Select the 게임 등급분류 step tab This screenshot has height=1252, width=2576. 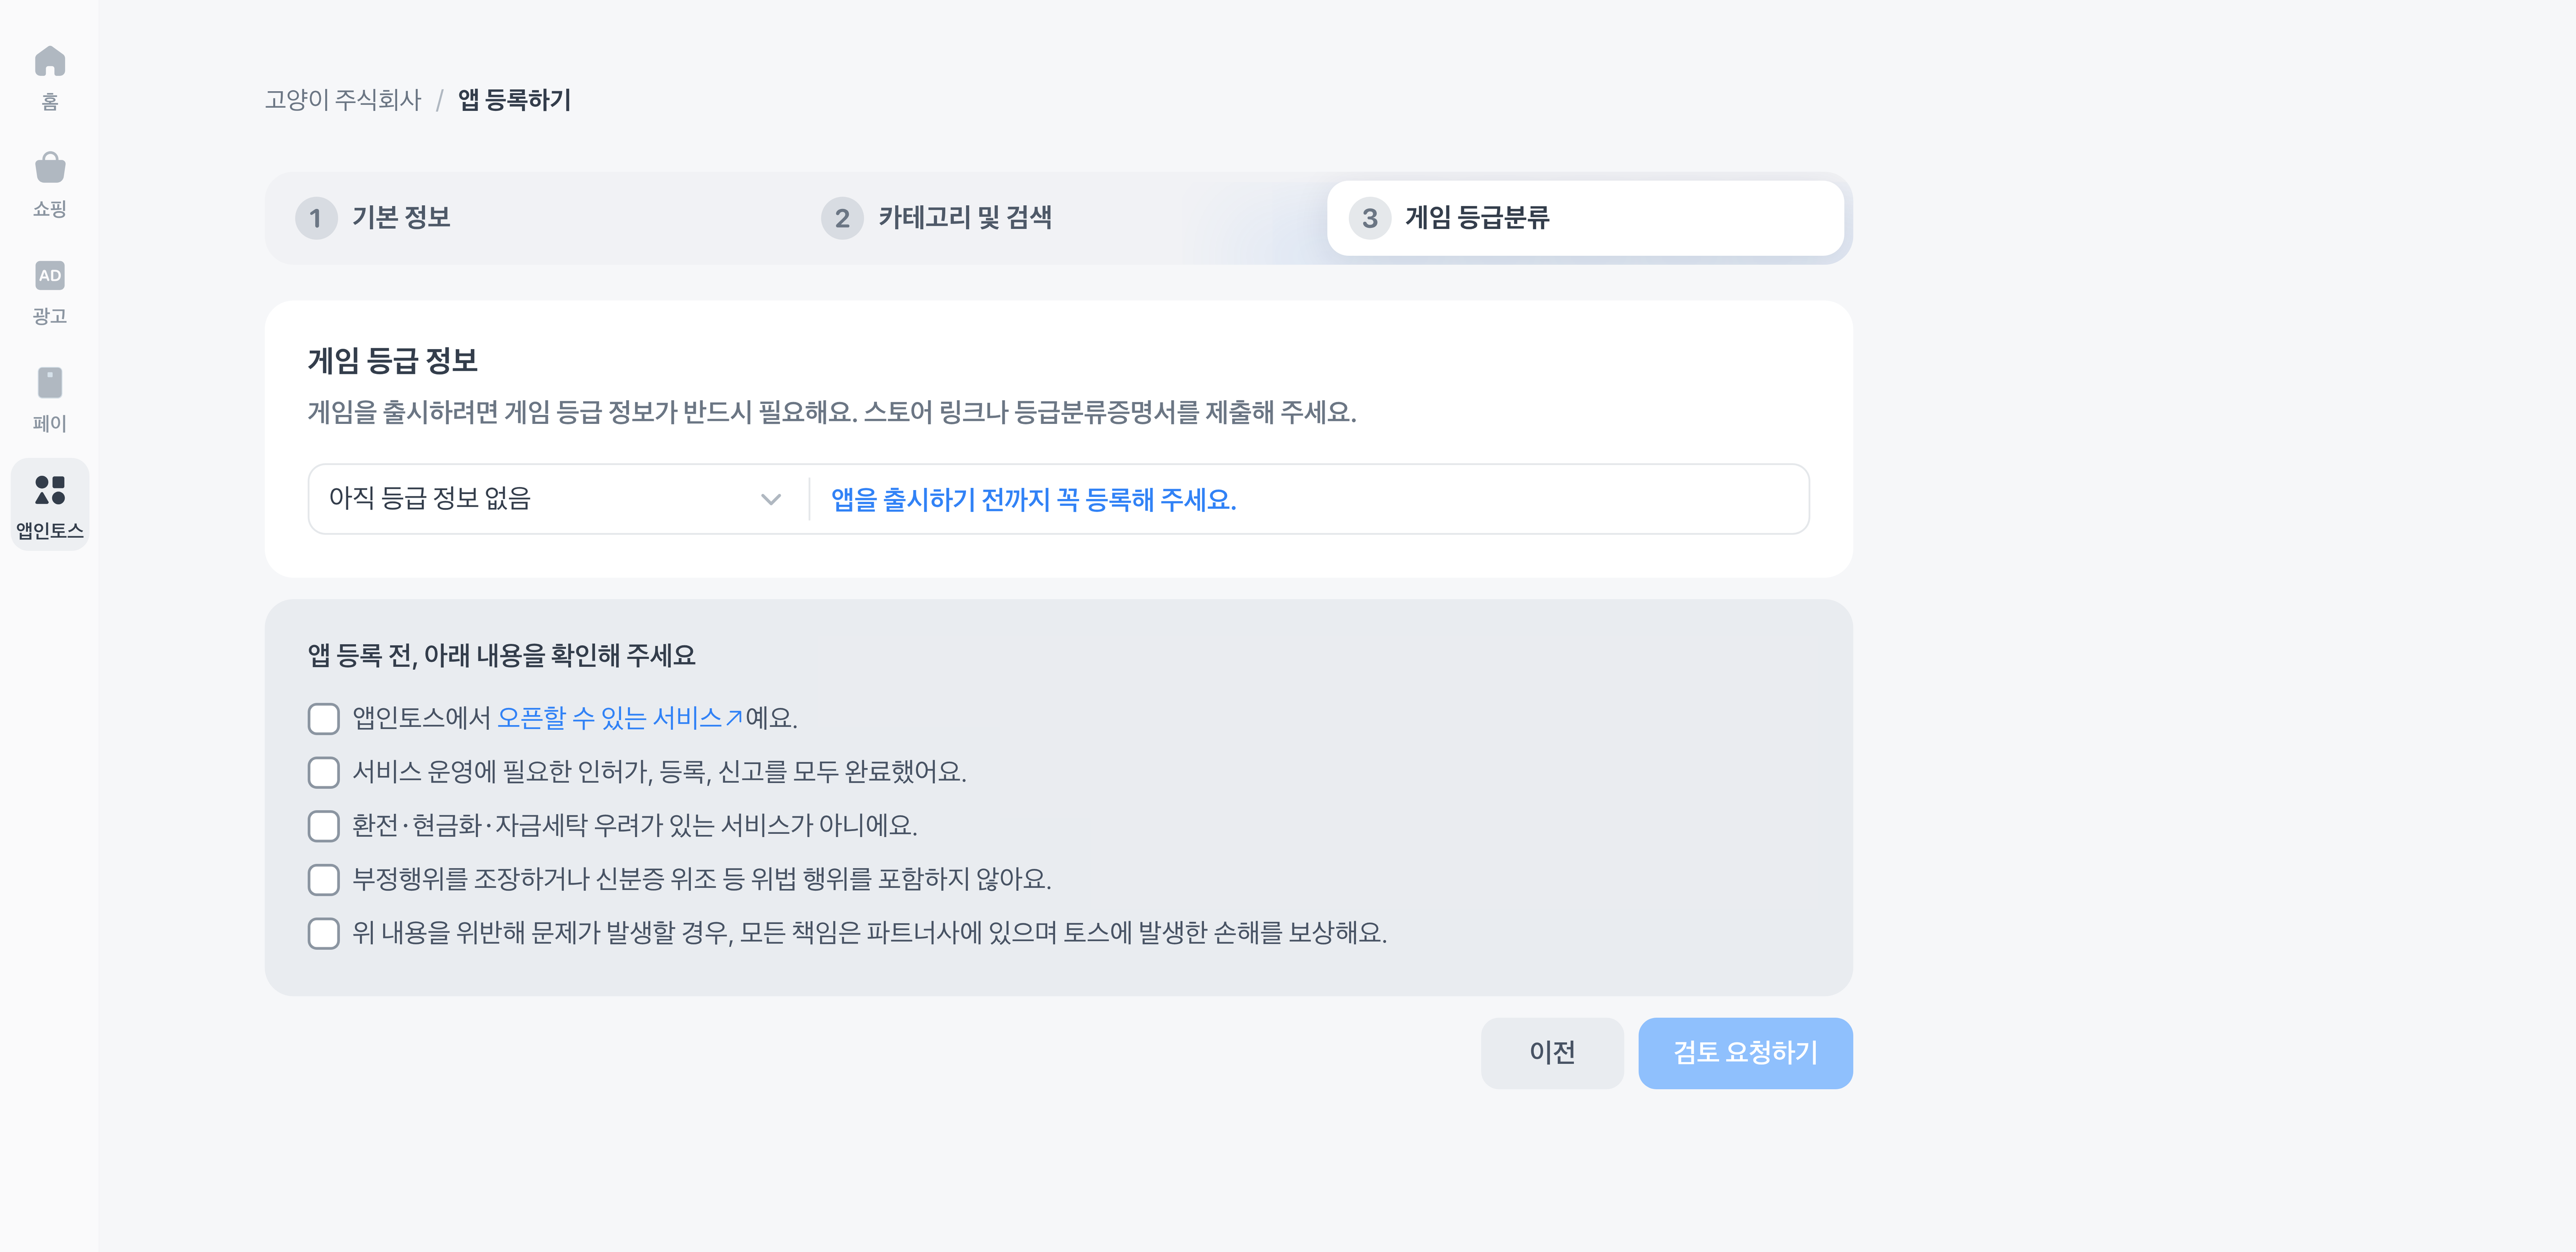tap(1584, 218)
